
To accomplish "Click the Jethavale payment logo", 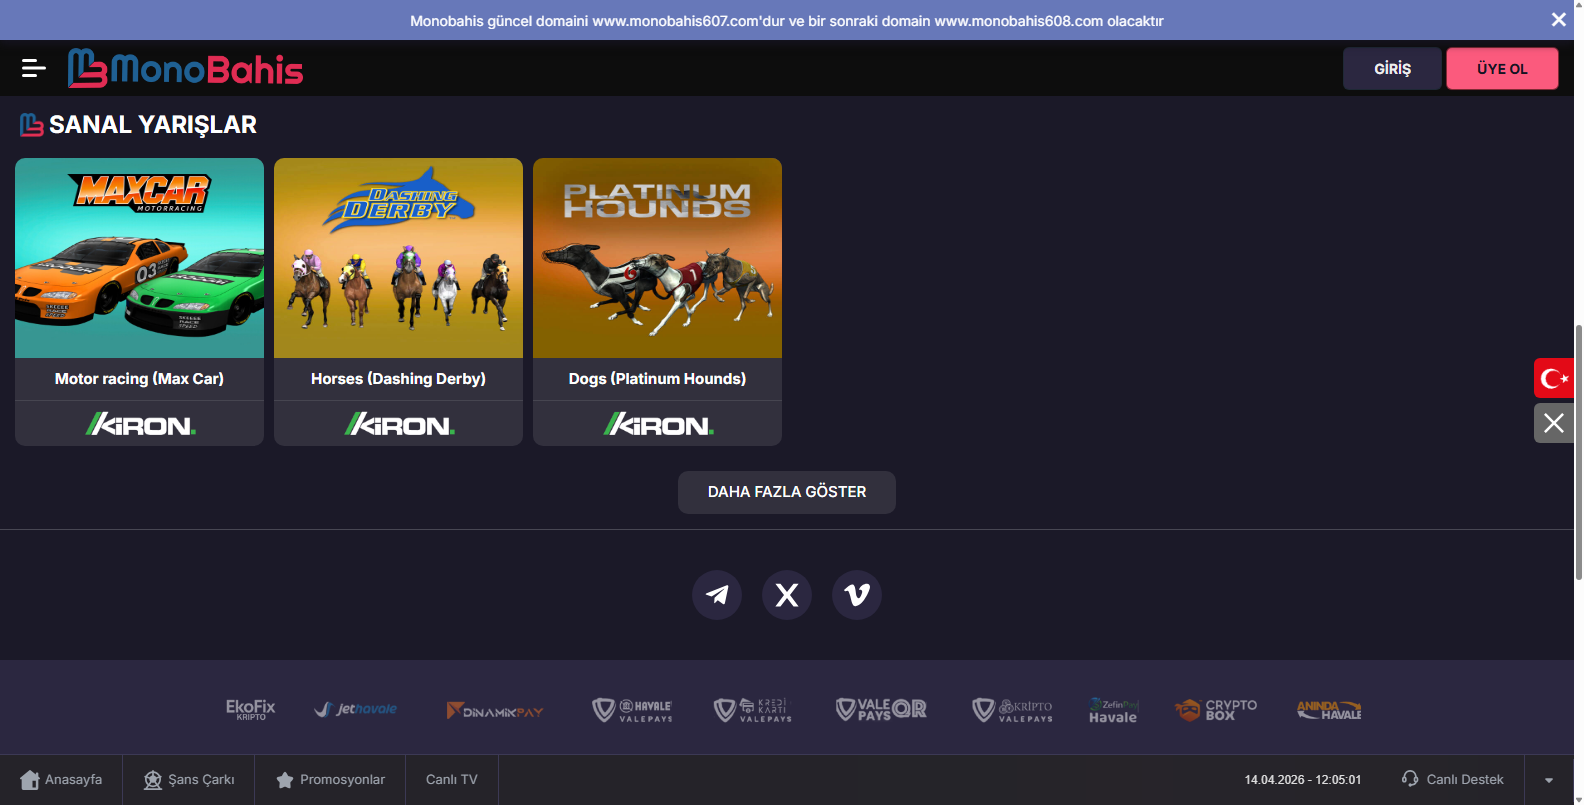I will pos(356,709).
